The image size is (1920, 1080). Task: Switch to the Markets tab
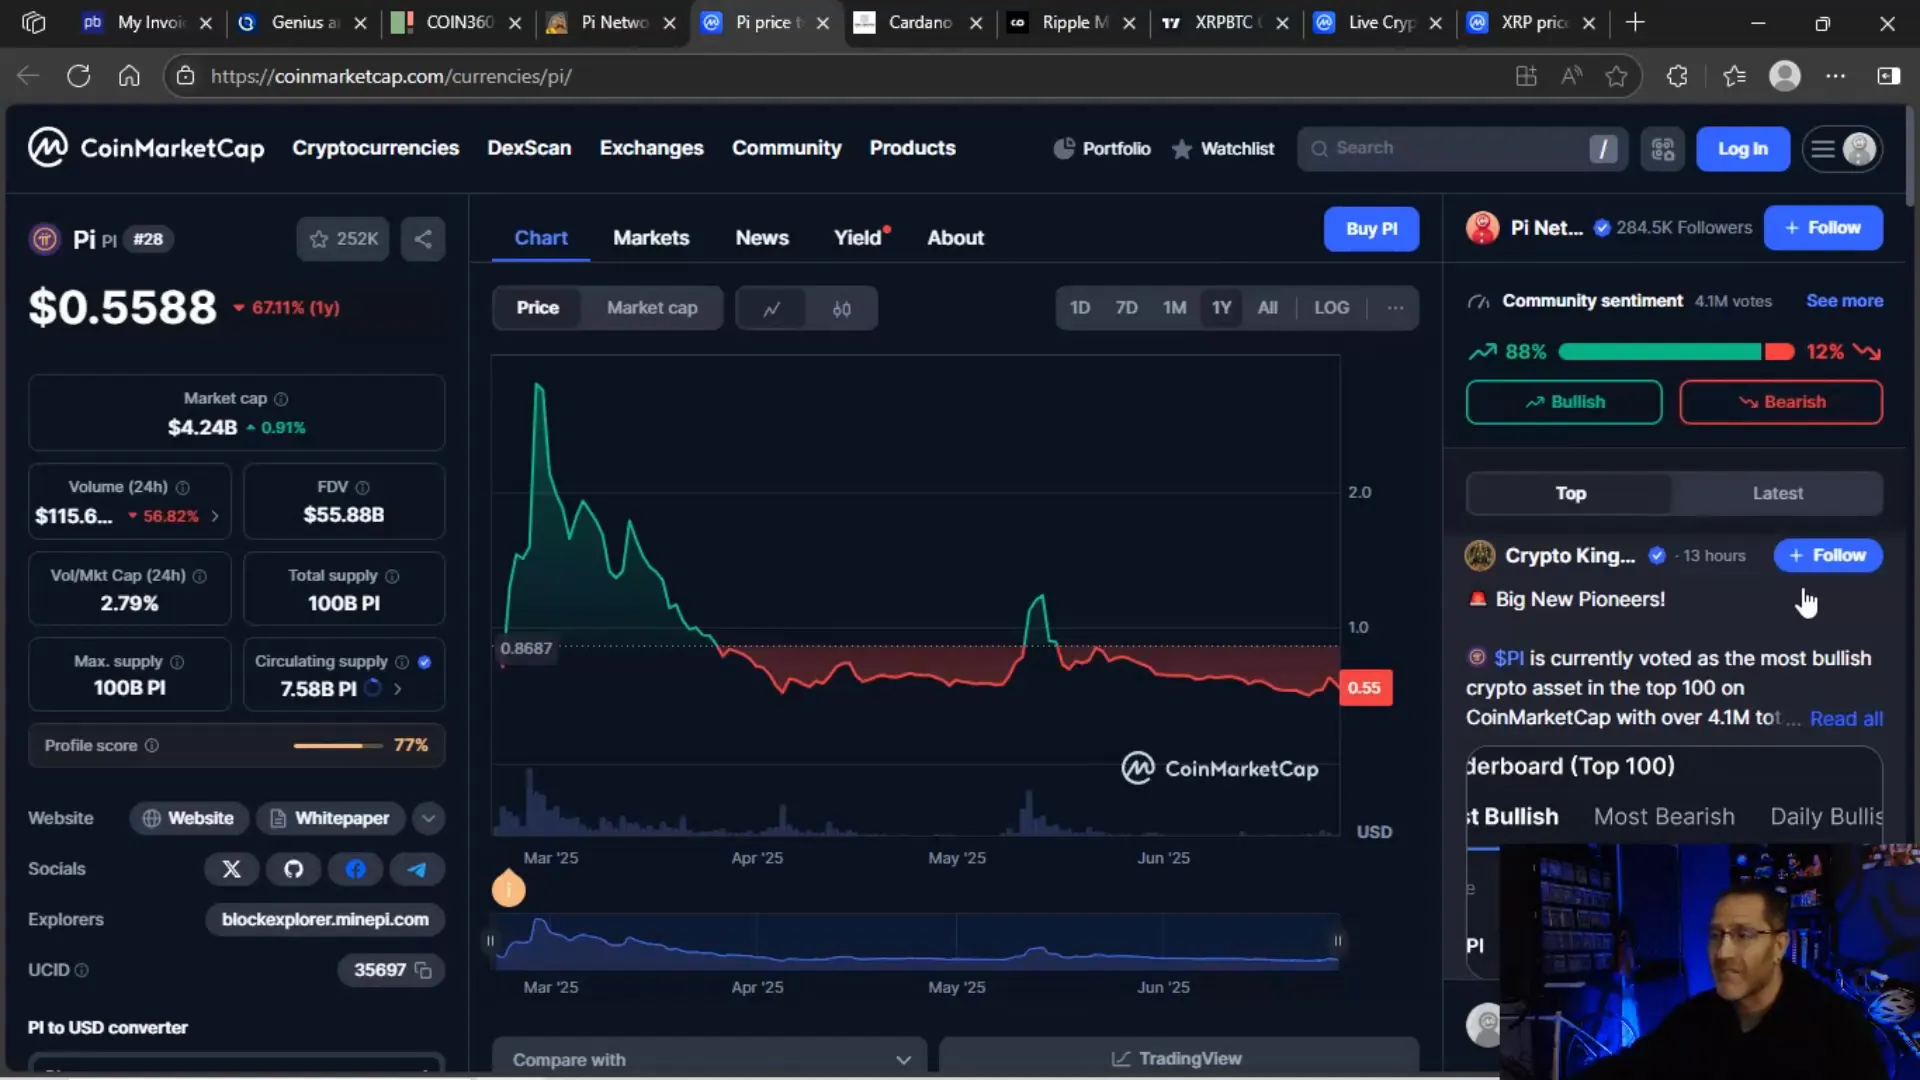pos(651,238)
